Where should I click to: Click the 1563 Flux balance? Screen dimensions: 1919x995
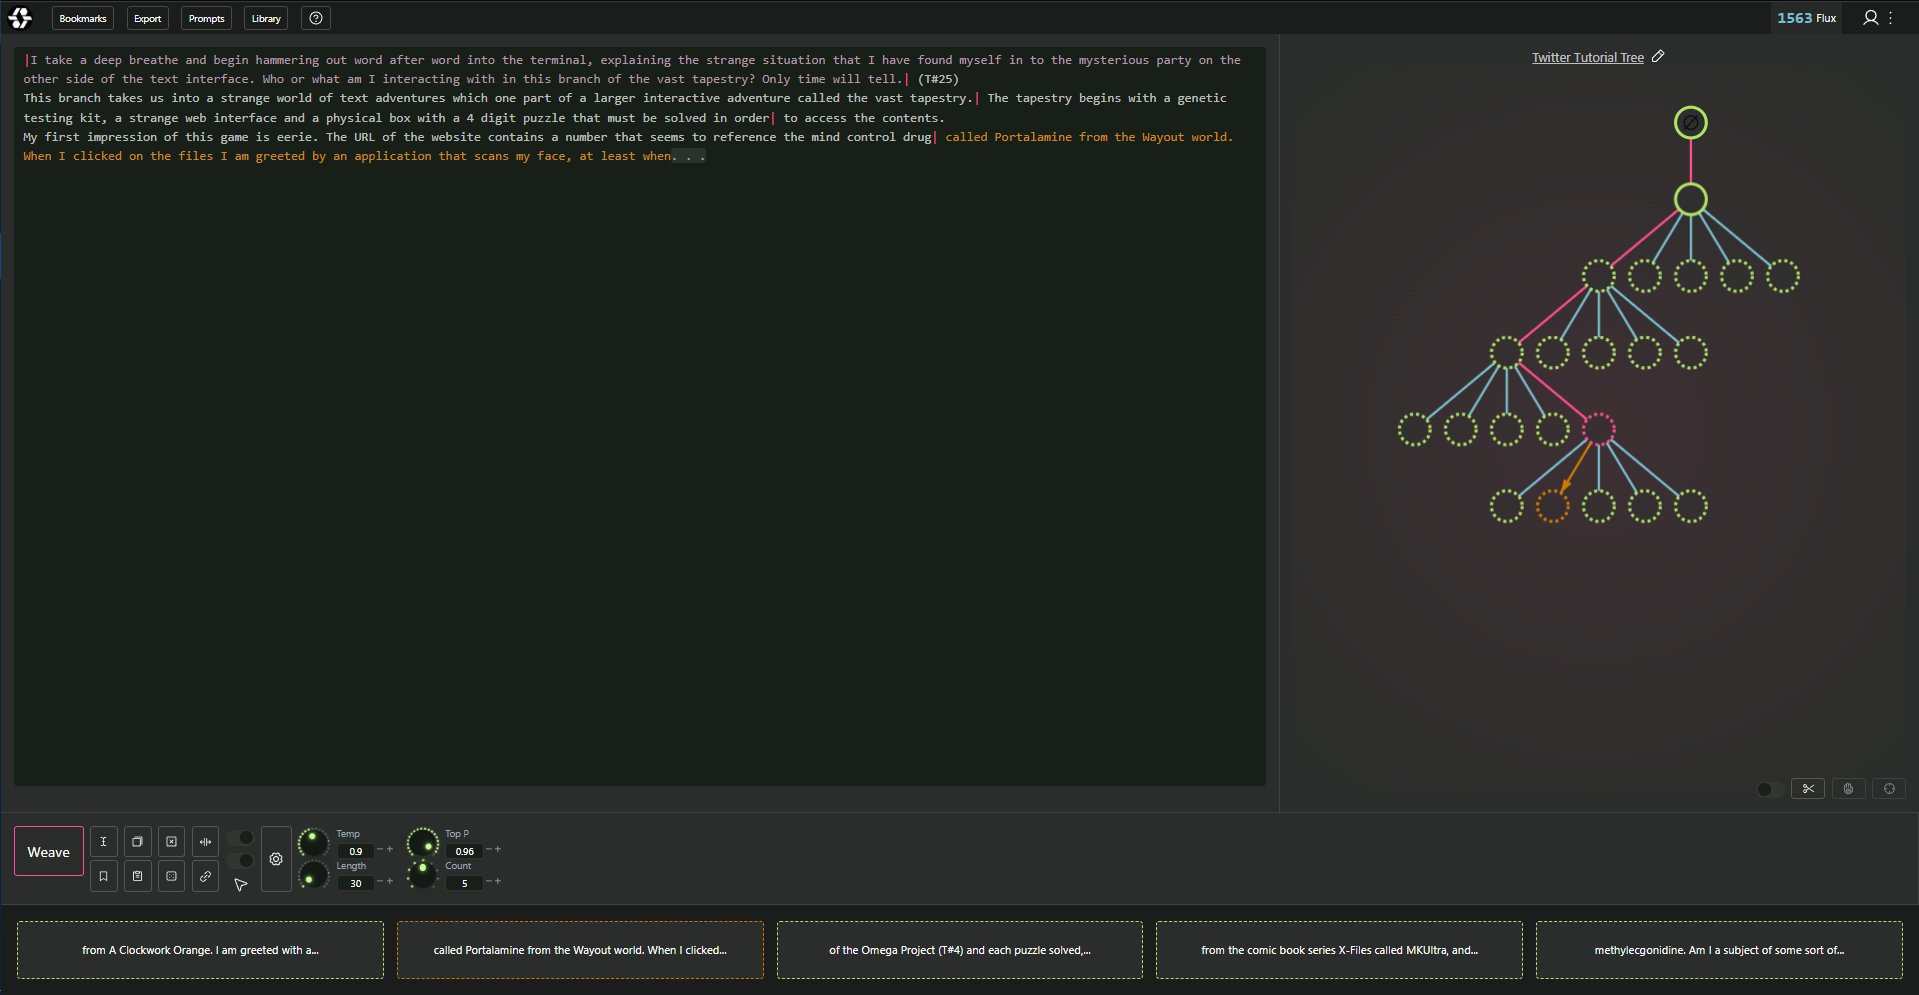(1806, 18)
